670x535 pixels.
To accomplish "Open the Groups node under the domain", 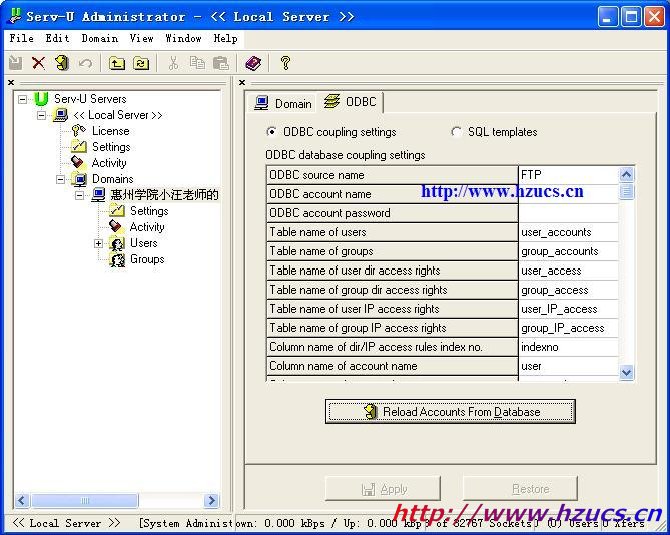I will point(146,259).
